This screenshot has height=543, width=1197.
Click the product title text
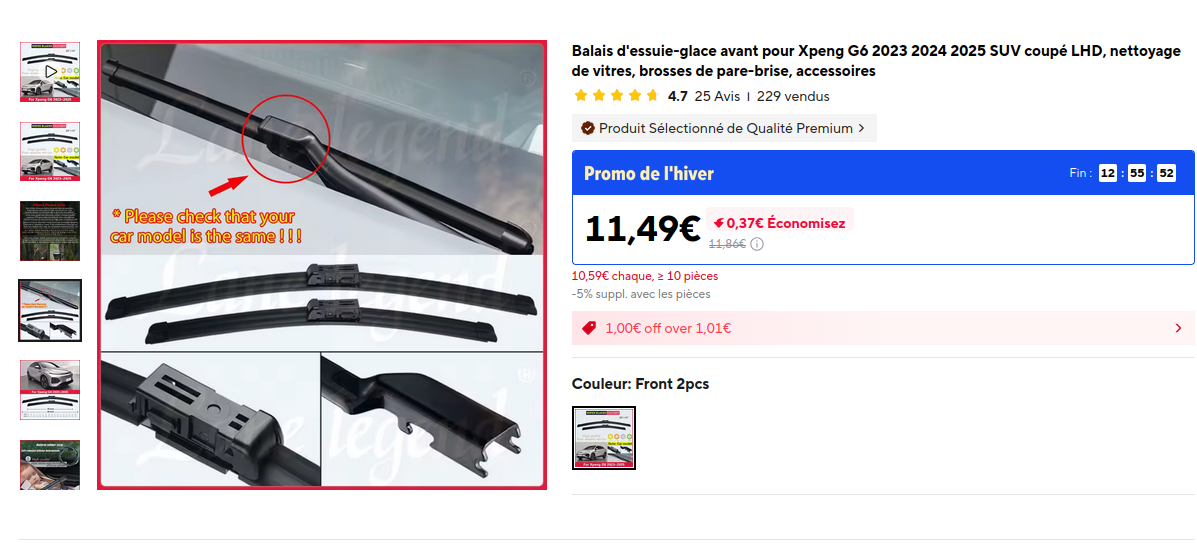[x=876, y=61]
